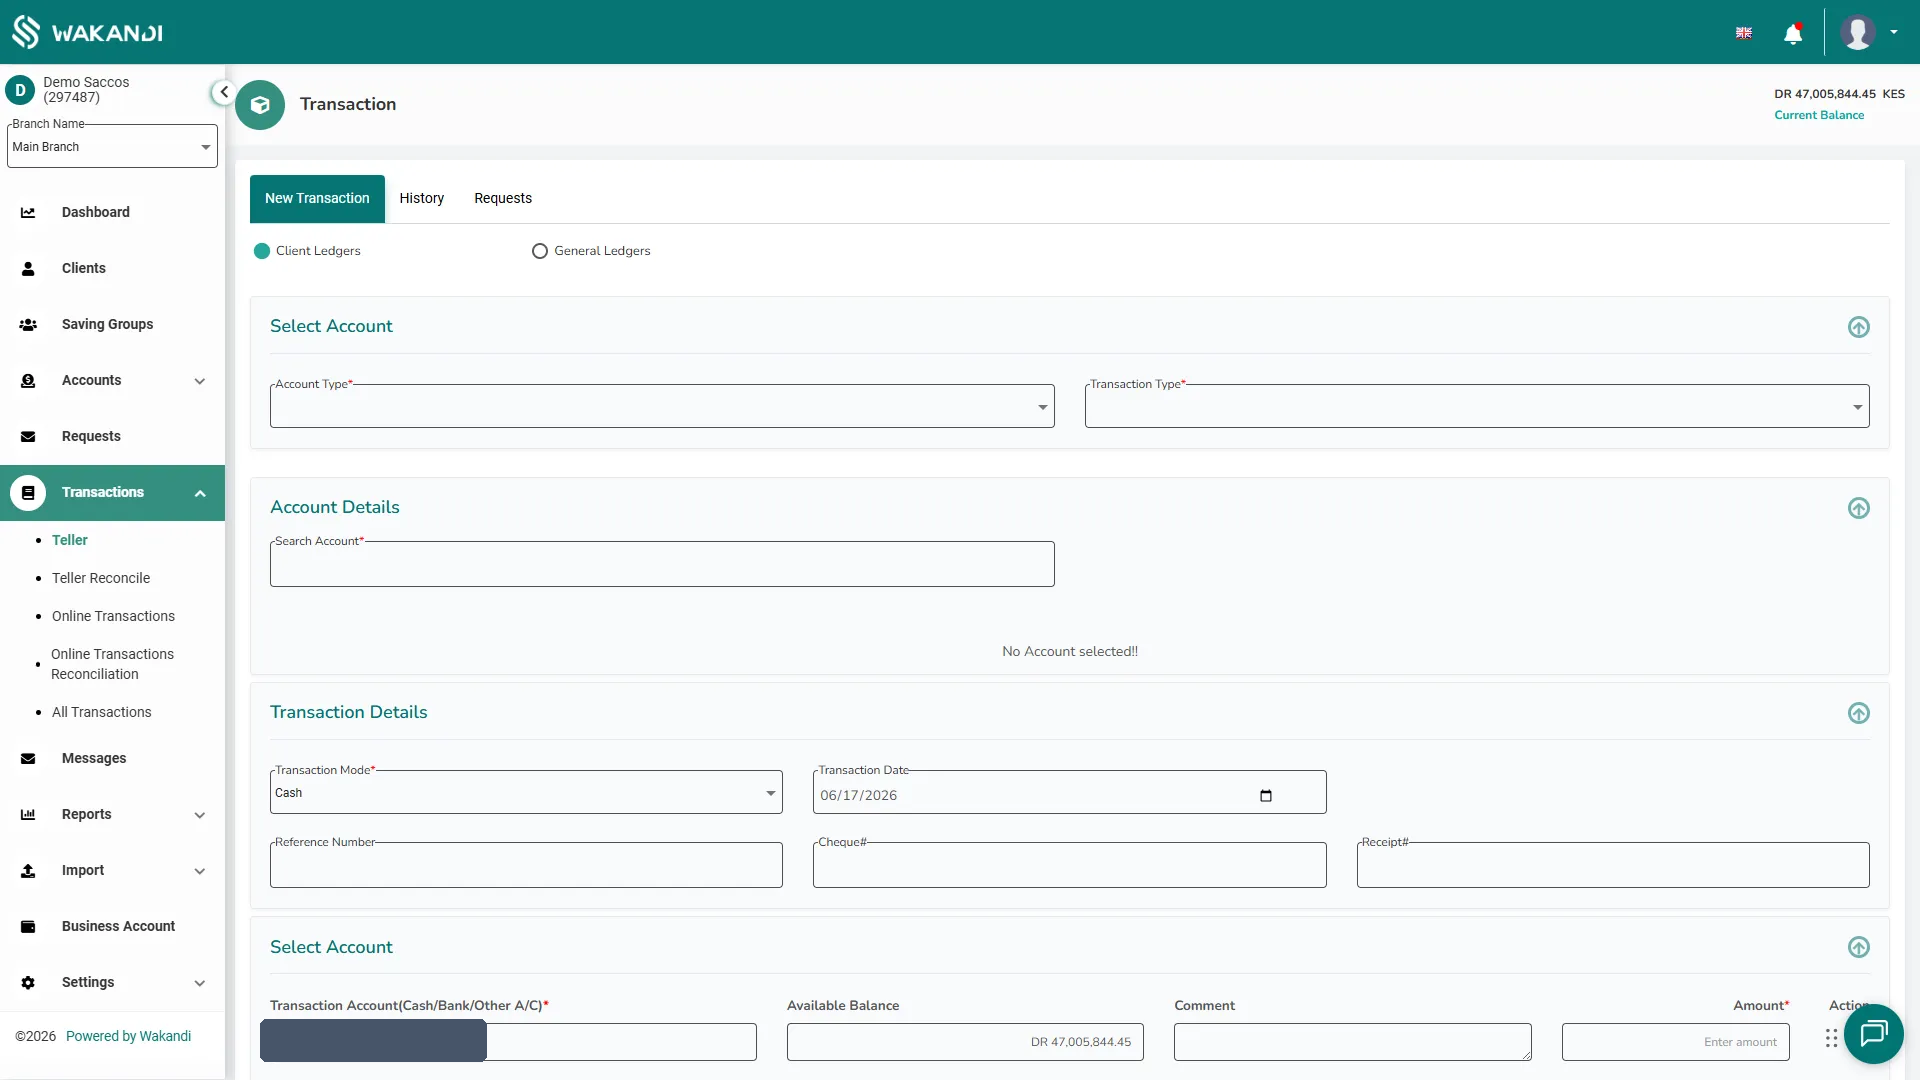1920x1080 pixels.
Task: Select the General Ledgers radio button
Action: [540, 251]
